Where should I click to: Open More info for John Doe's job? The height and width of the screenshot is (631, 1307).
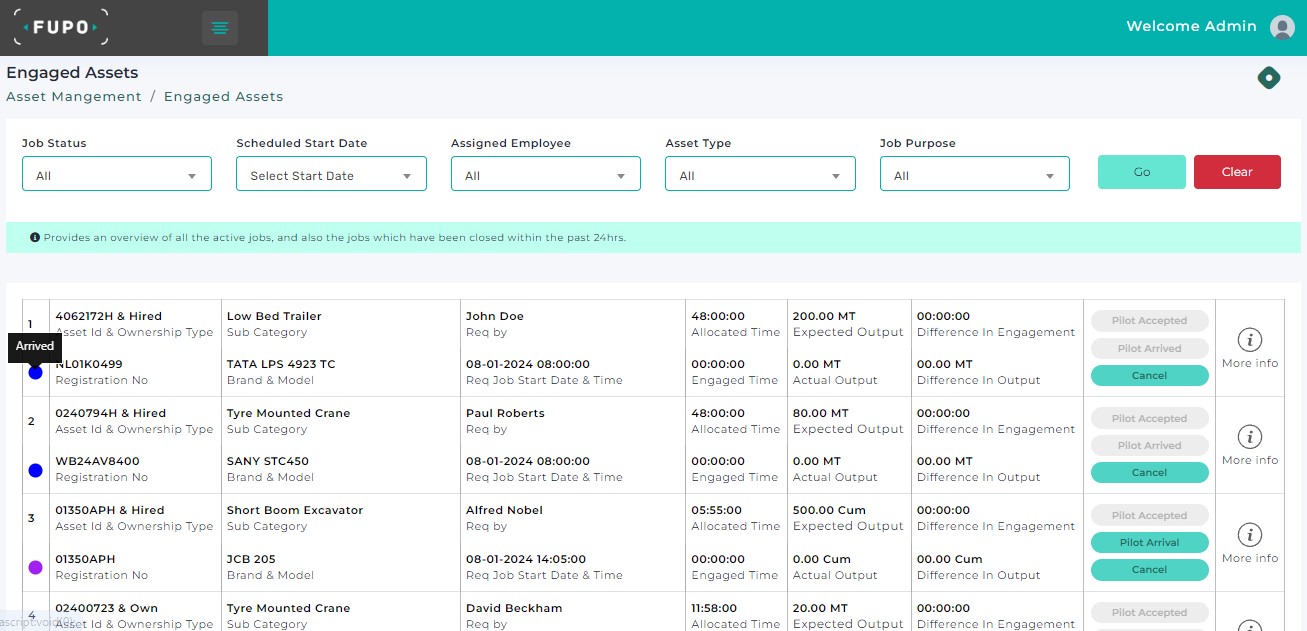point(1250,348)
